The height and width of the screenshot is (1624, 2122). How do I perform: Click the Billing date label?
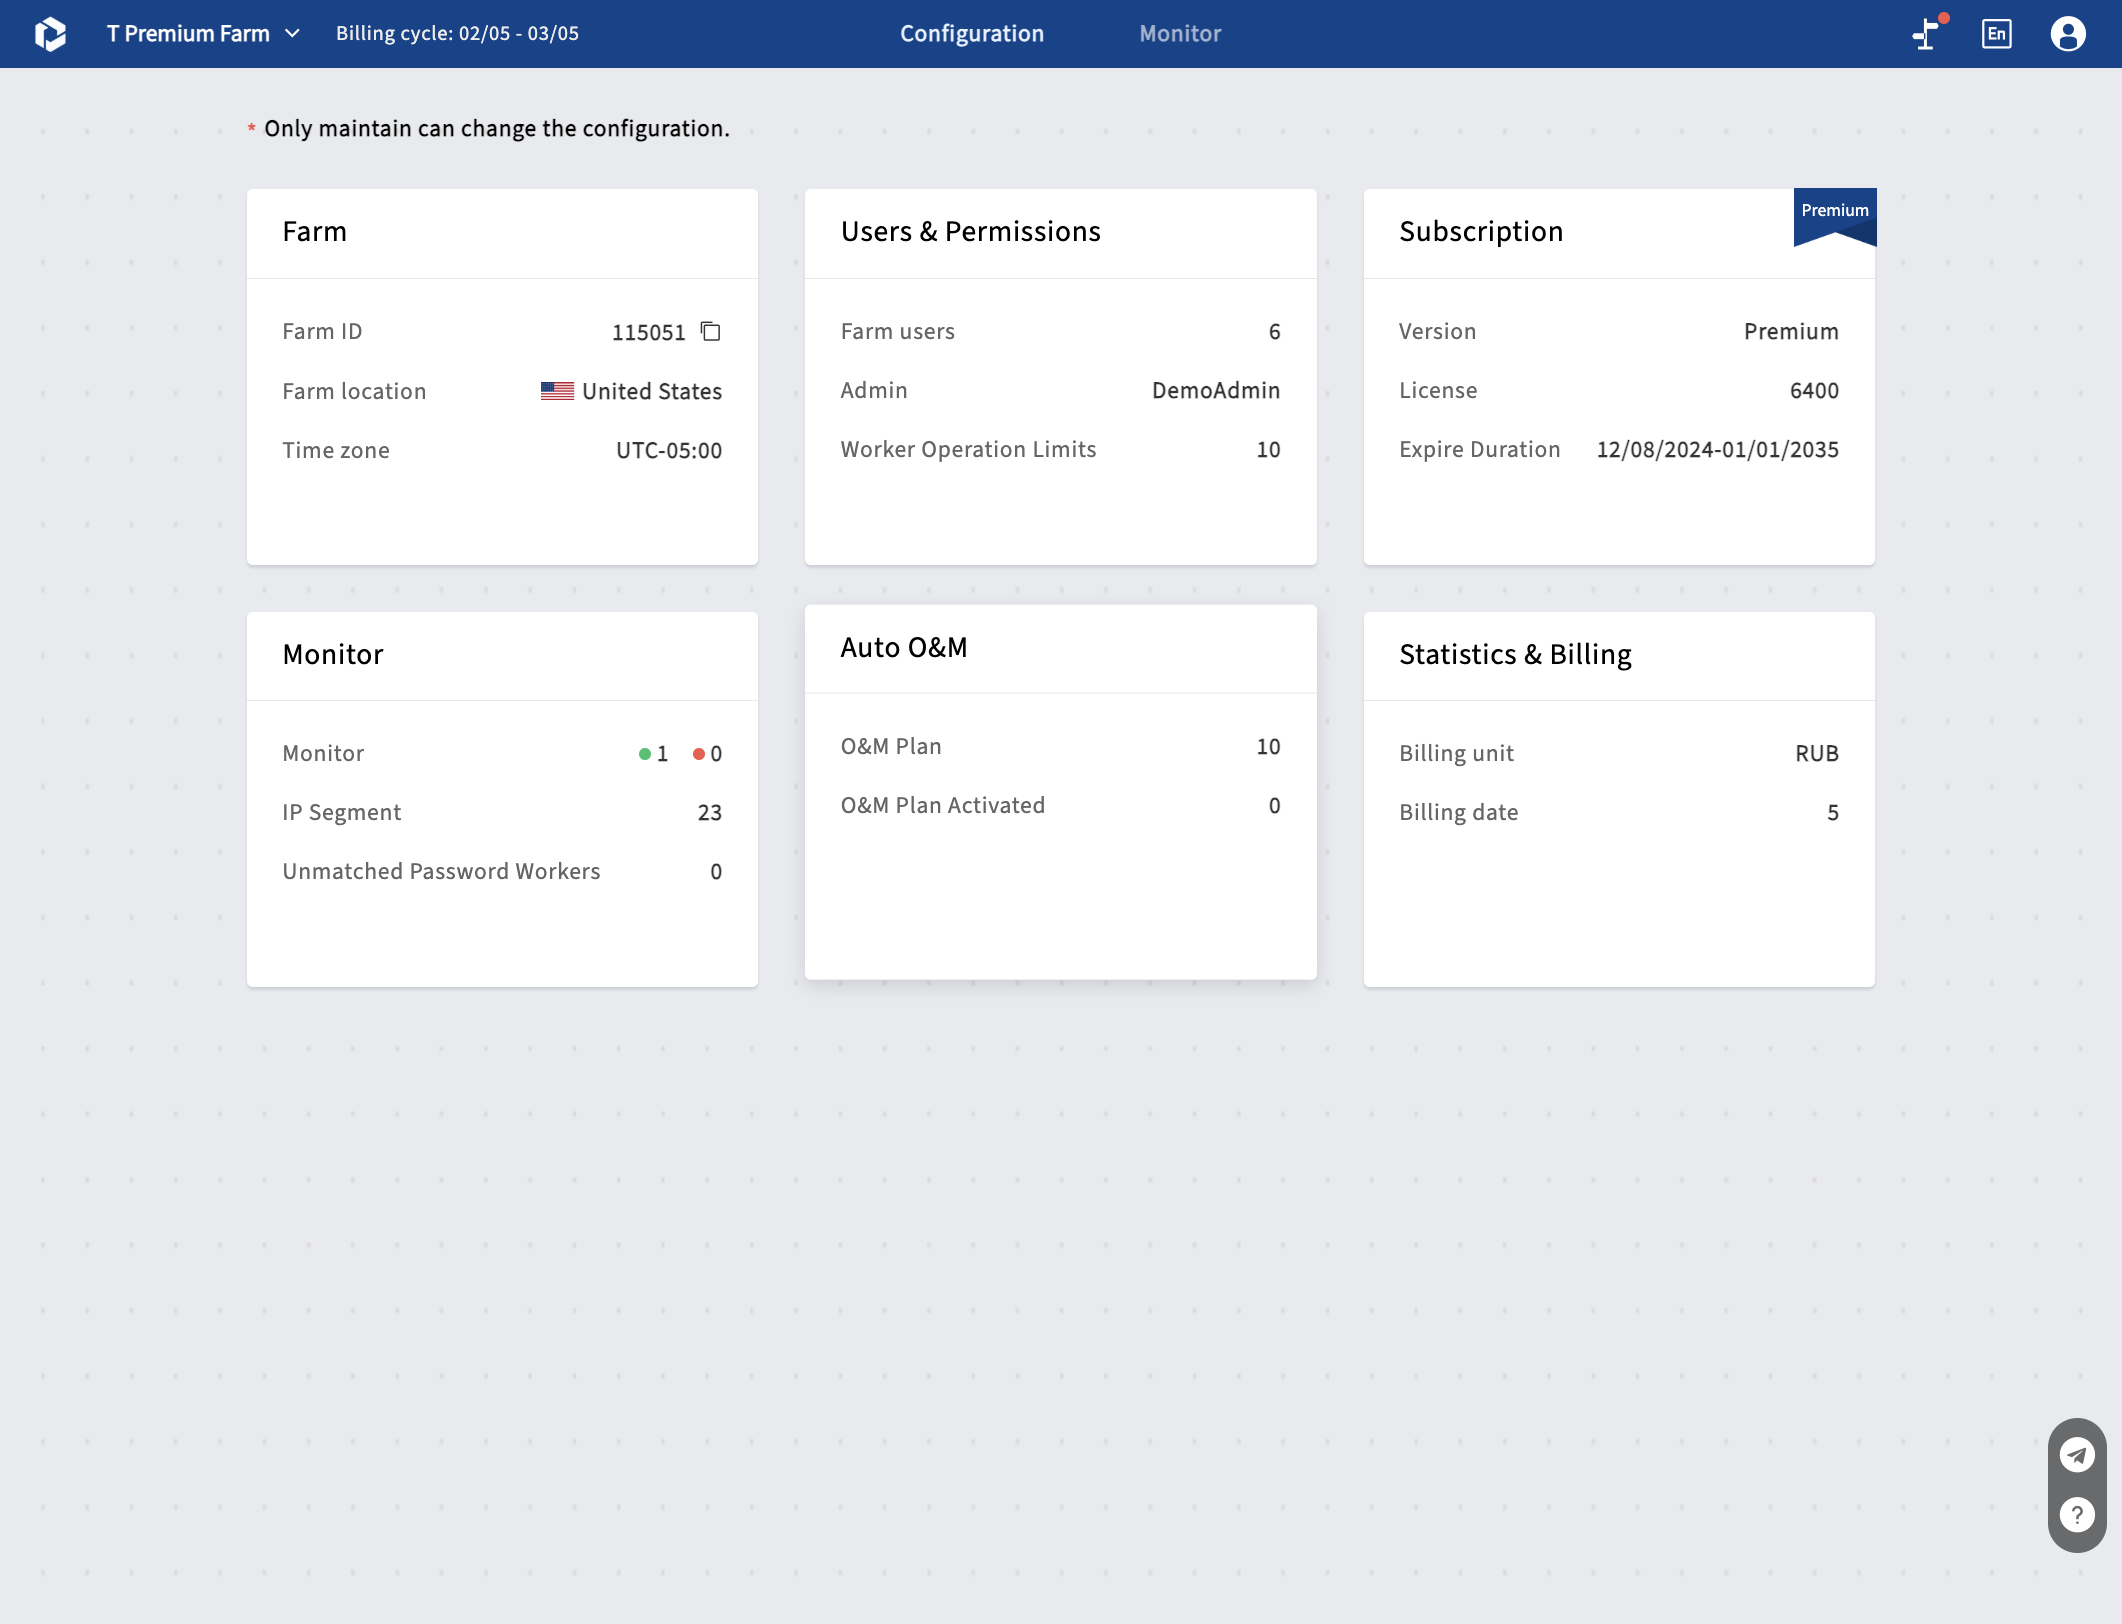(1458, 813)
